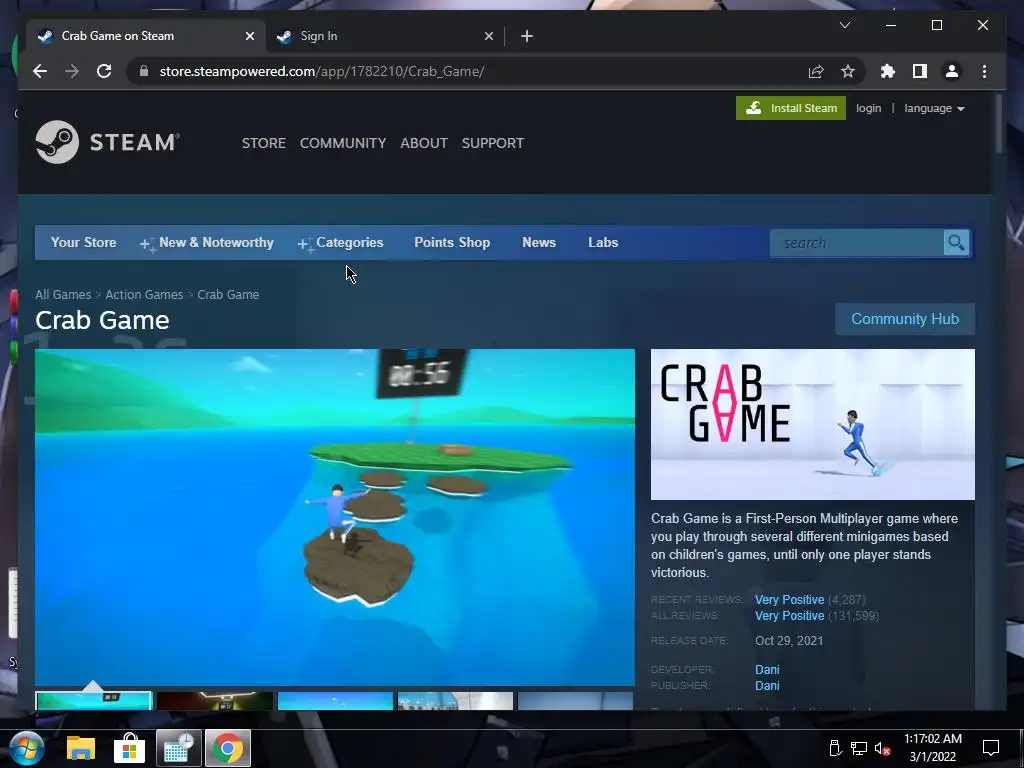Expand the tab search chevron
This screenshot has width=1024, height=768.
point(844,25)
